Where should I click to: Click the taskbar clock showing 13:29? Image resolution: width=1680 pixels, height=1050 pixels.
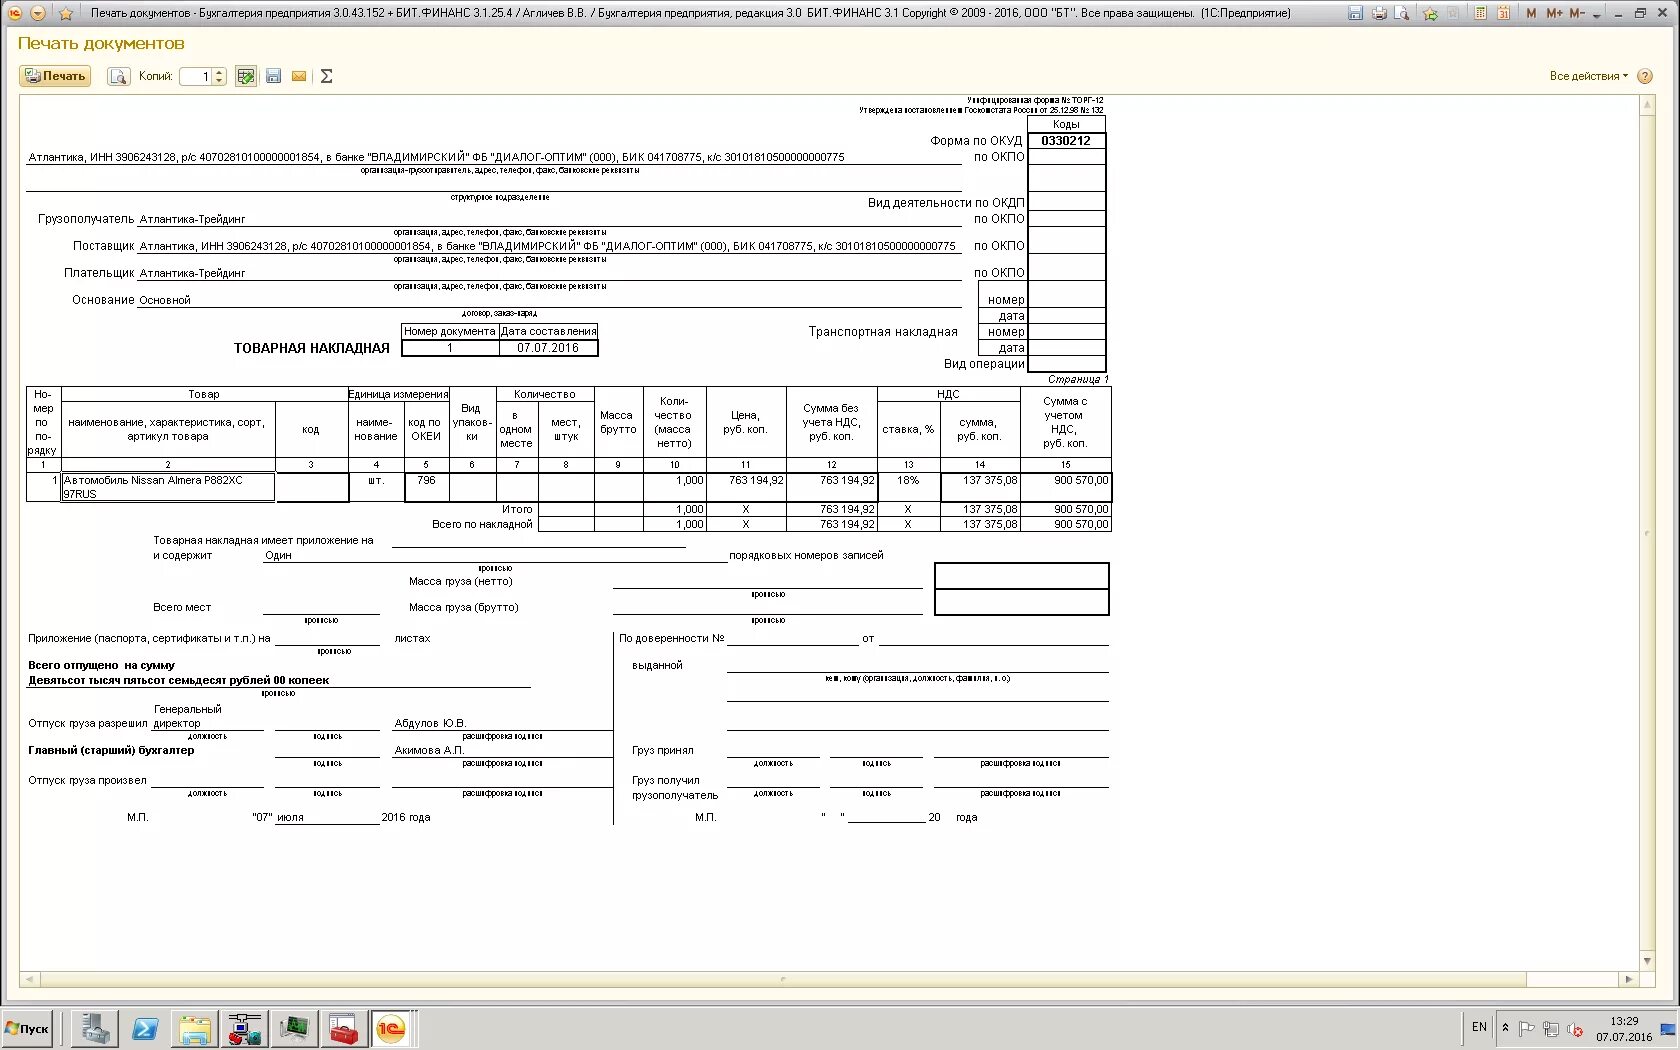click(x=1624, y=1029)
